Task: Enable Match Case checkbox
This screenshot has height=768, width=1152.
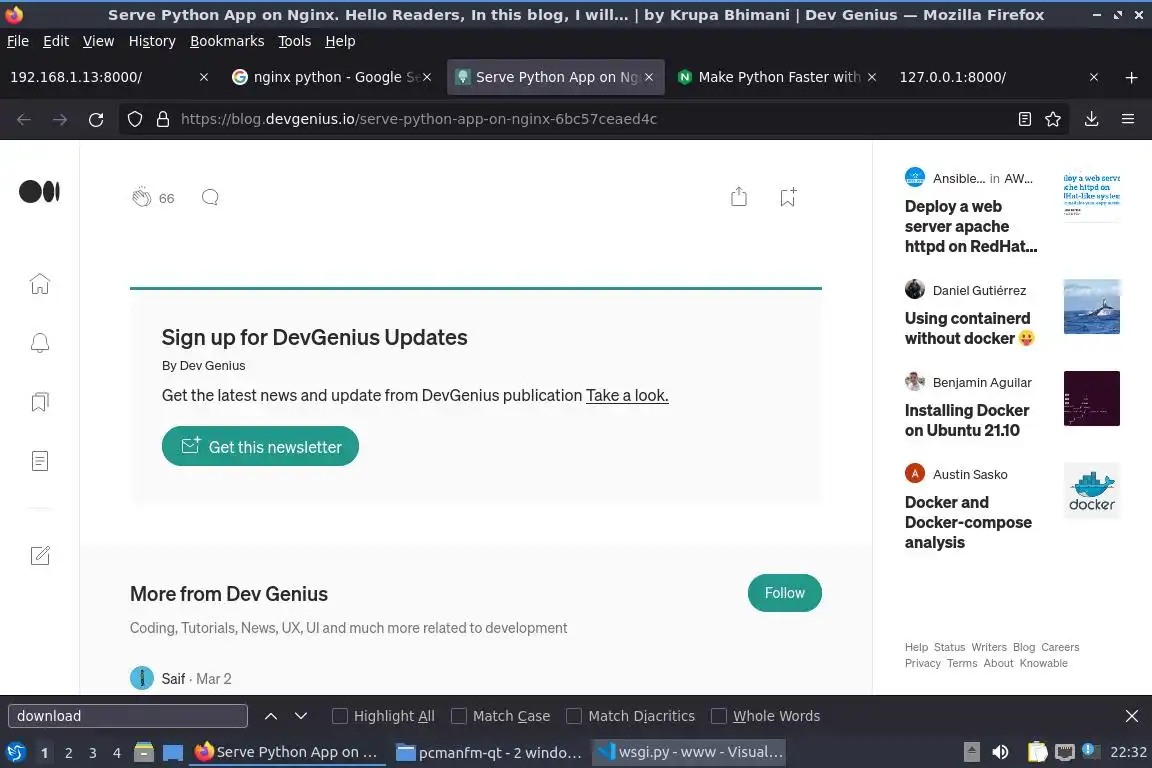Action: (458, 716)
